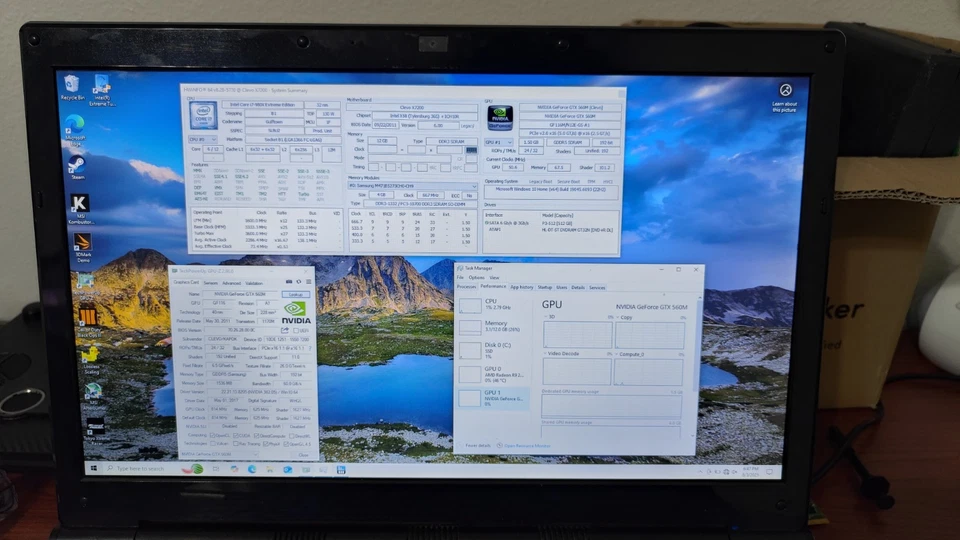This screenshot has height=540, width=960.
Task: Open the GPU-Z hamburger menu icon
Action: (x=309, y=282)
